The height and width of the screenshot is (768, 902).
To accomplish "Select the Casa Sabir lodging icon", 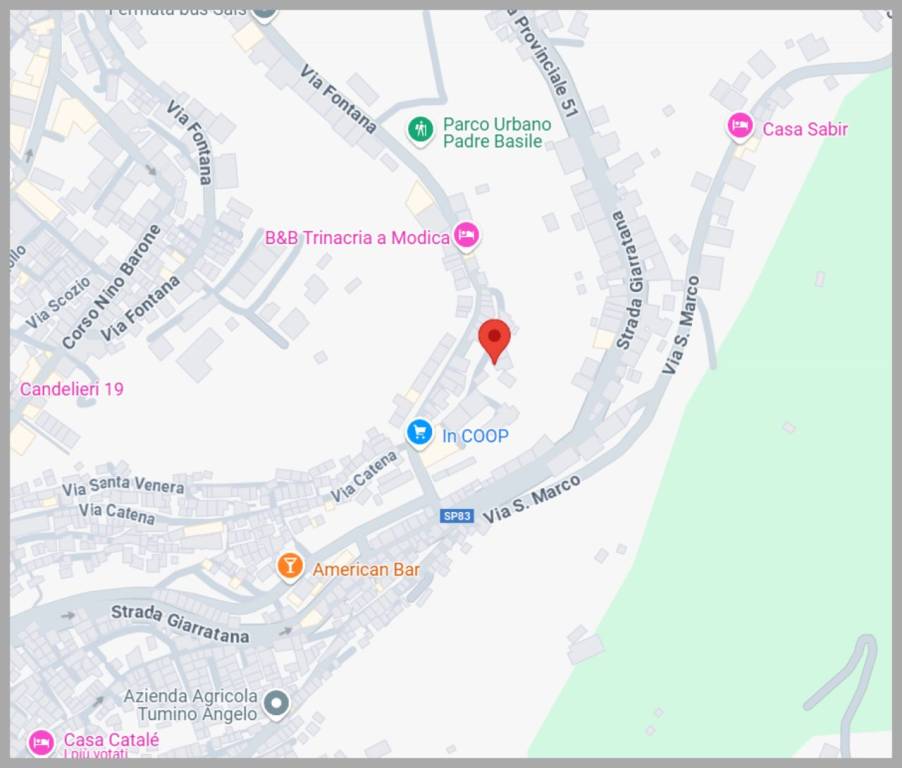I will (x=740, y=126).
